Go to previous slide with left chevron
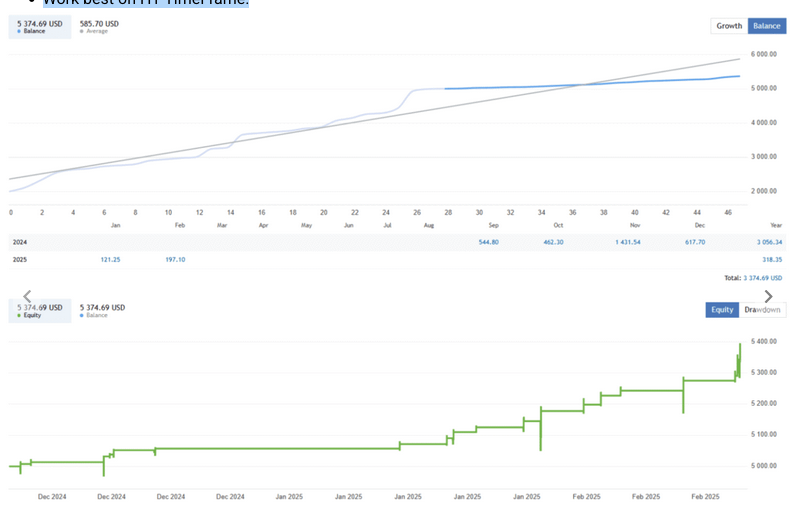This screenshot has height=524, width=798. tap(27, 296)
